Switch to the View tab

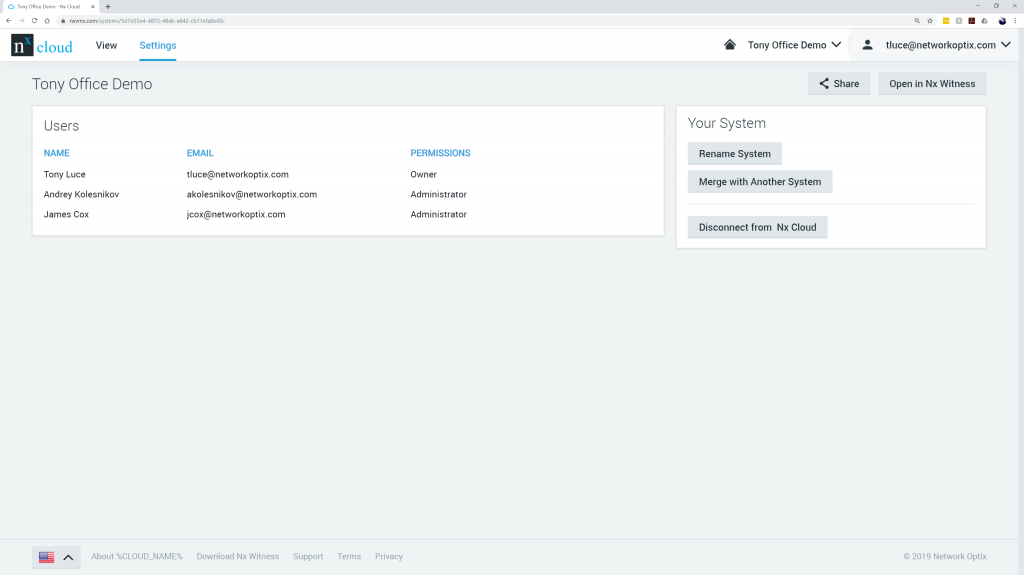point(106,45)
